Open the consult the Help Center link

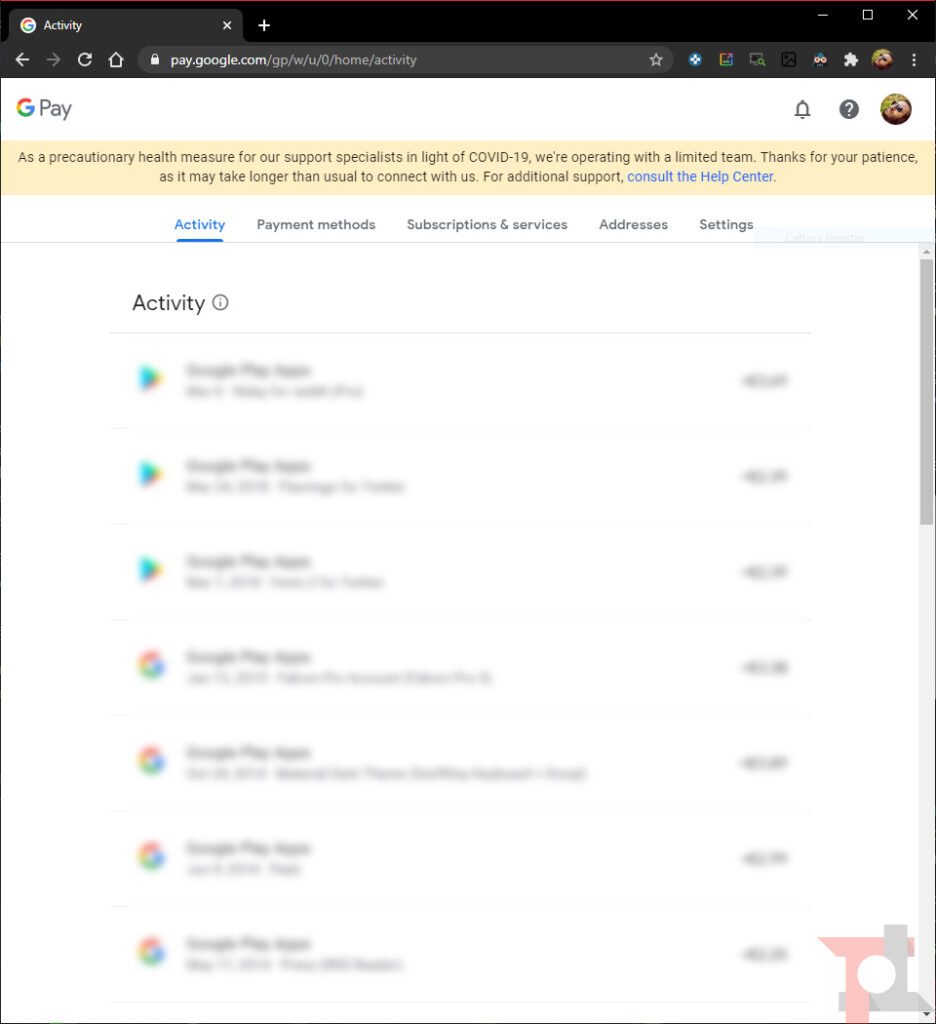[700, 176]
